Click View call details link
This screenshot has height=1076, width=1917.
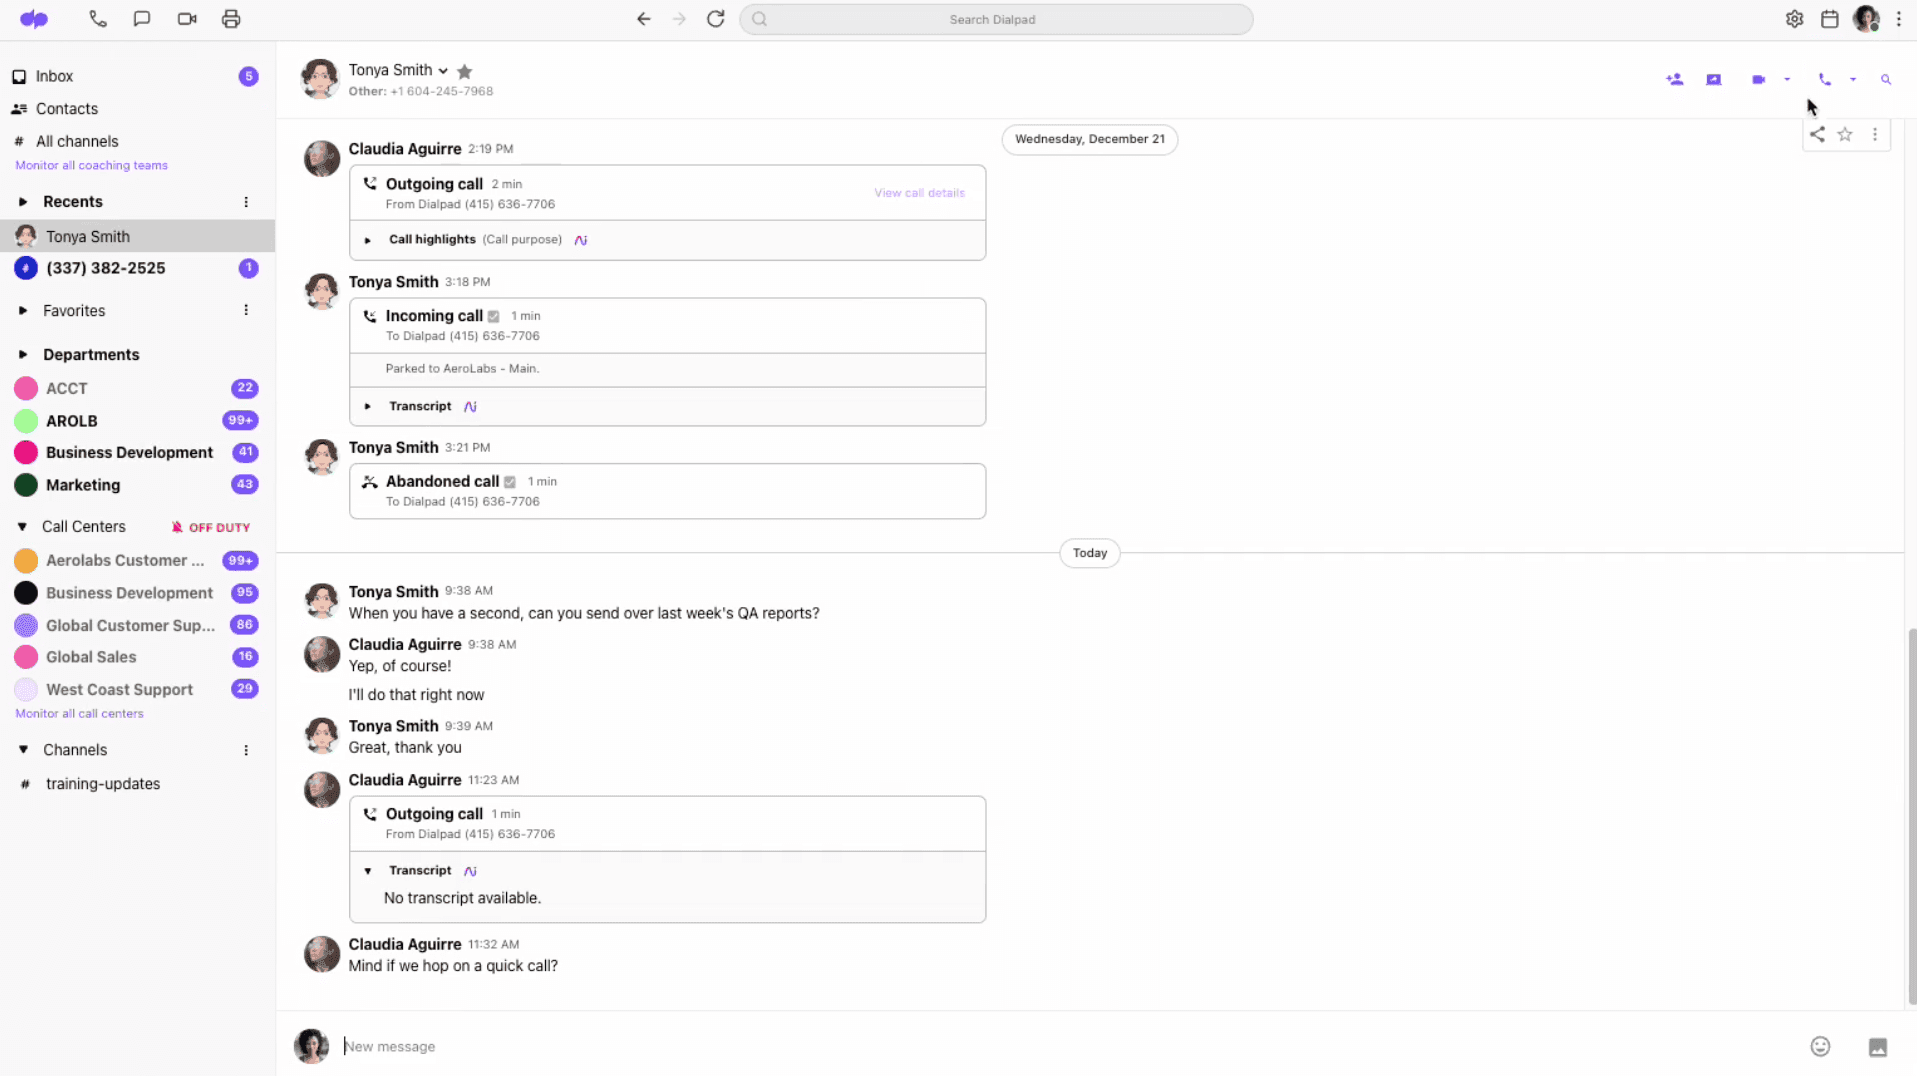click(x=919, y=193)
